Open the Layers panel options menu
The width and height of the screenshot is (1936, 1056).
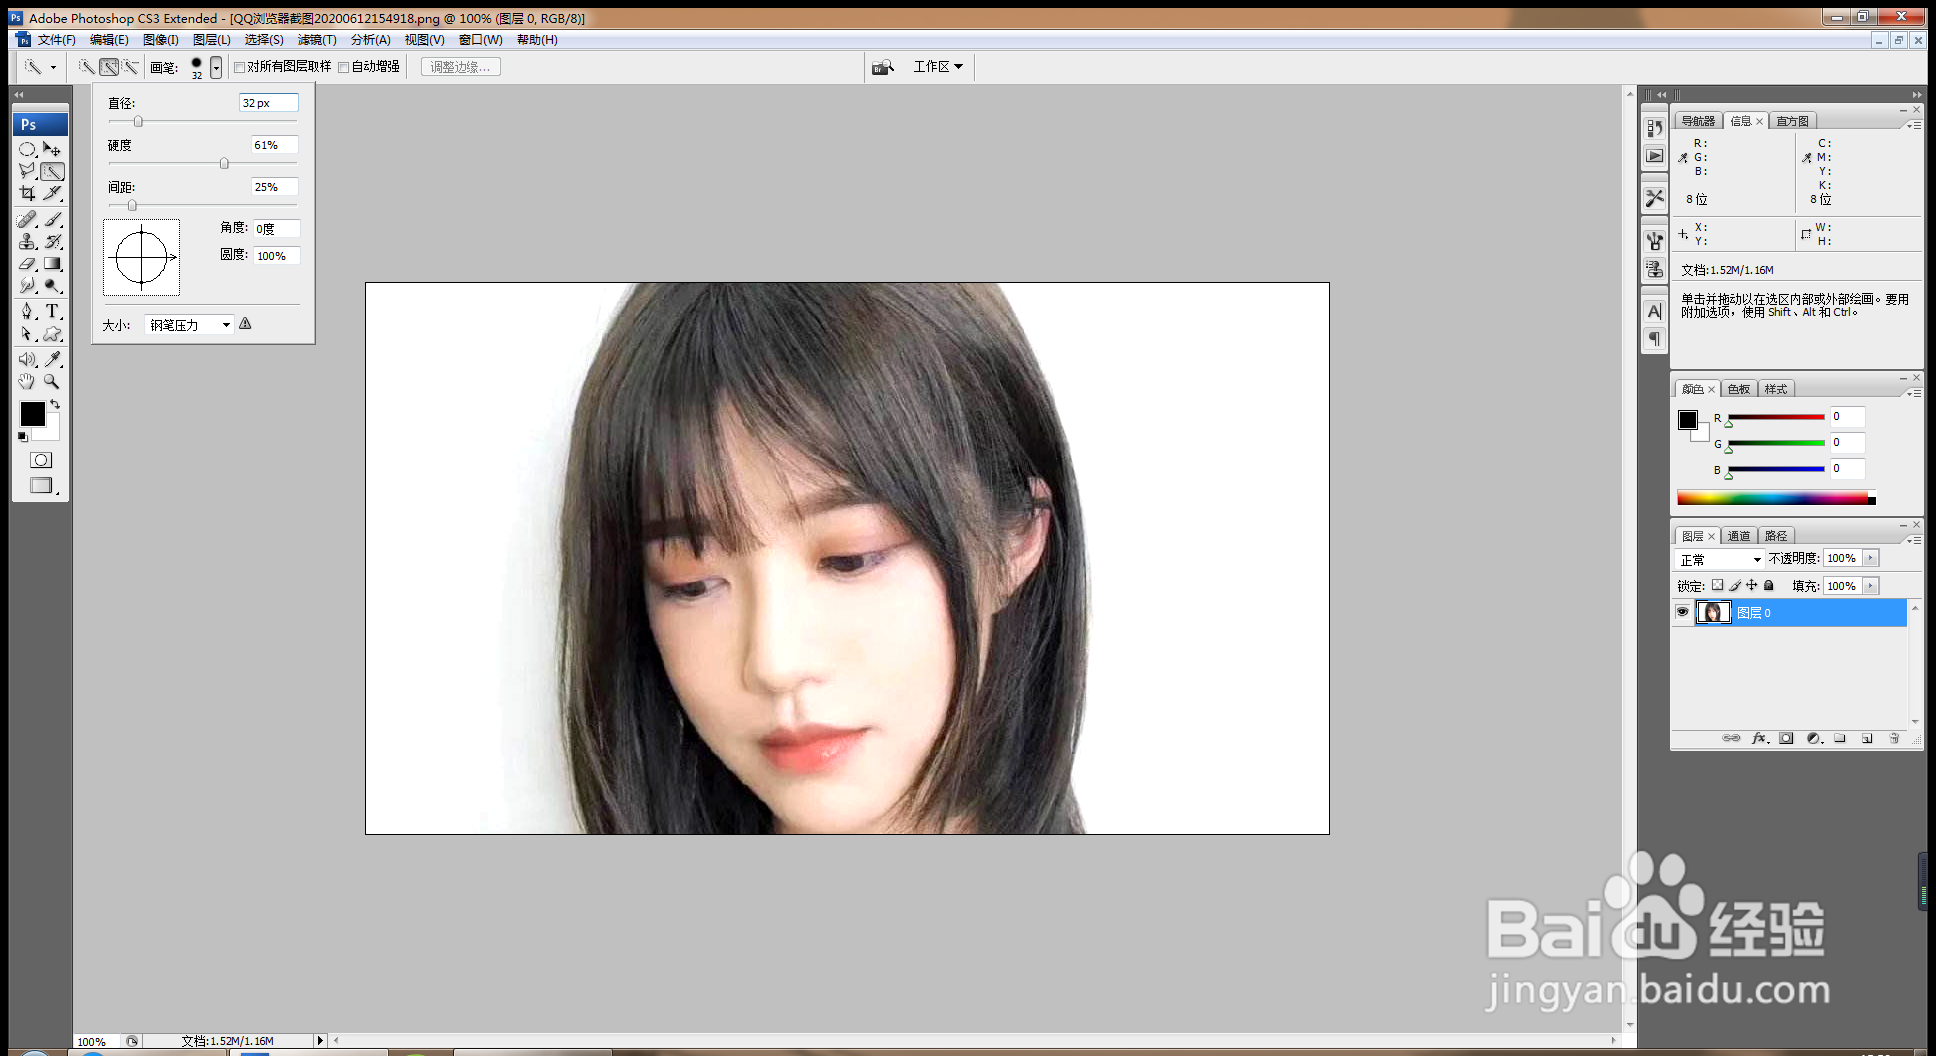[x=1914, y=540]
